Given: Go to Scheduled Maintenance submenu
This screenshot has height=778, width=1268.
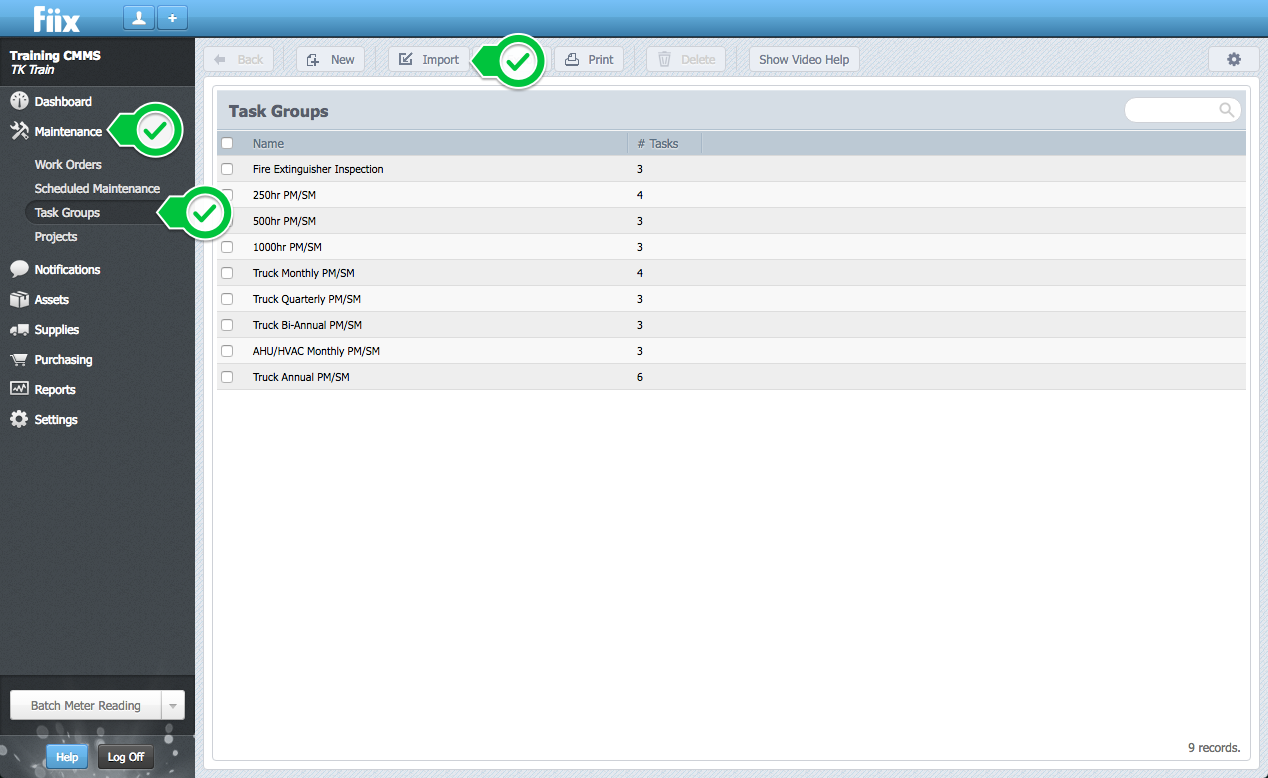Looking at the screenshot, I should tap(97, 188).
